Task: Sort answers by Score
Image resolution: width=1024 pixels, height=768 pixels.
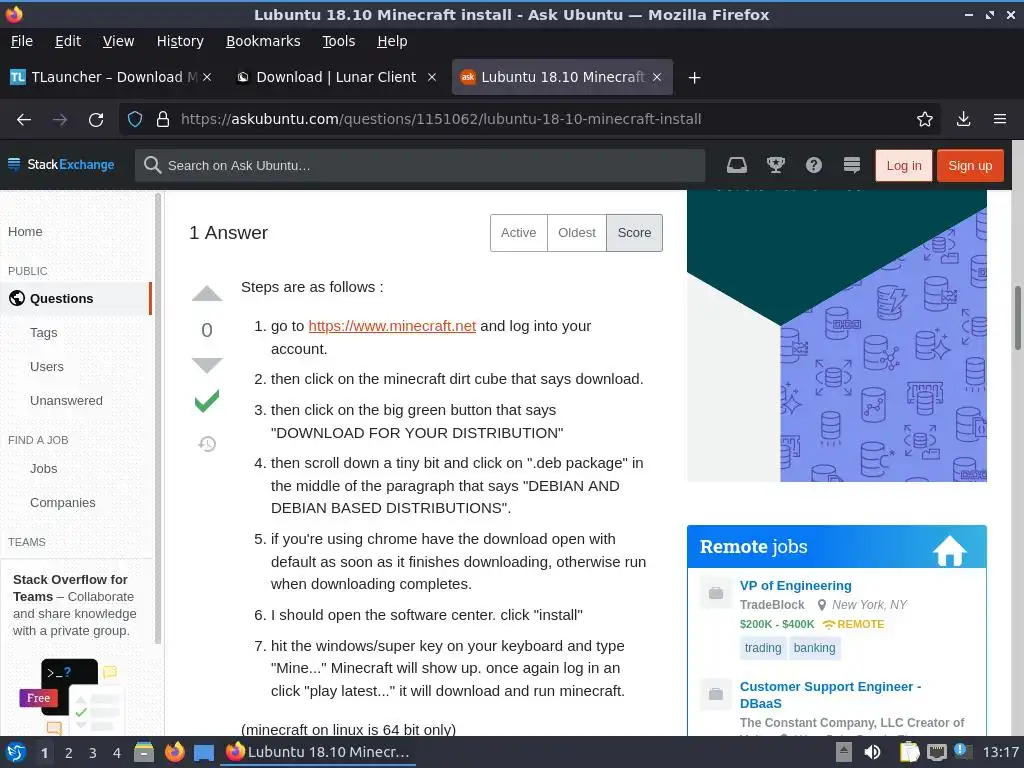Action: pyautogui.click(x=634, y=233)
